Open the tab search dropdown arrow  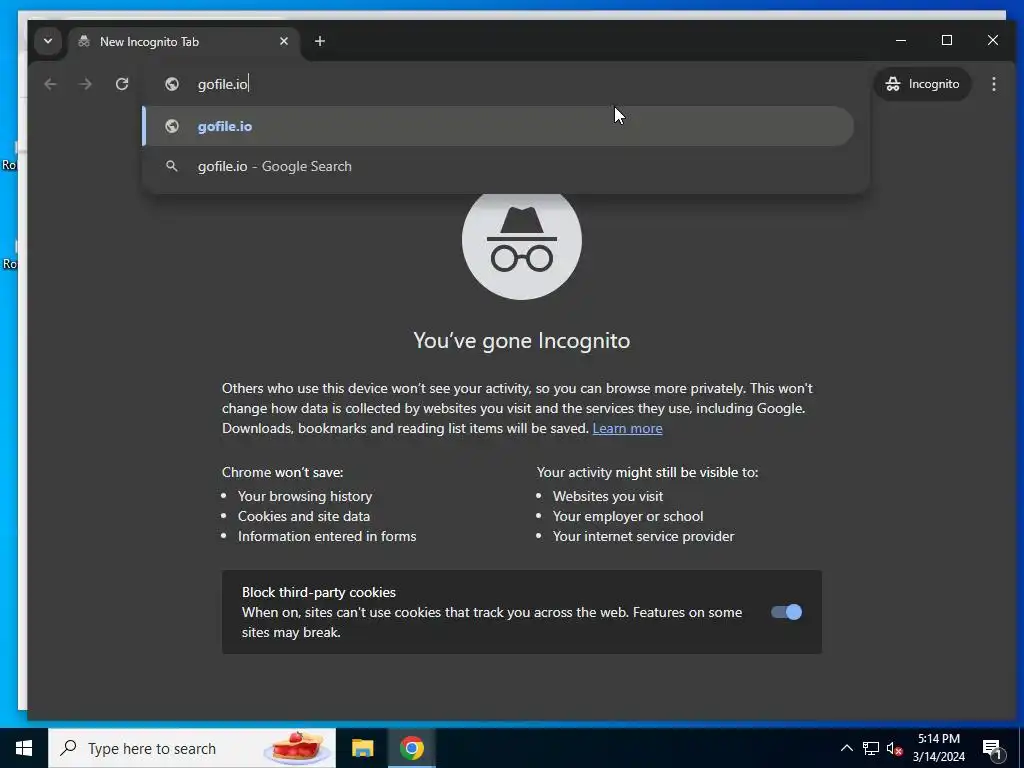(48, 41)
